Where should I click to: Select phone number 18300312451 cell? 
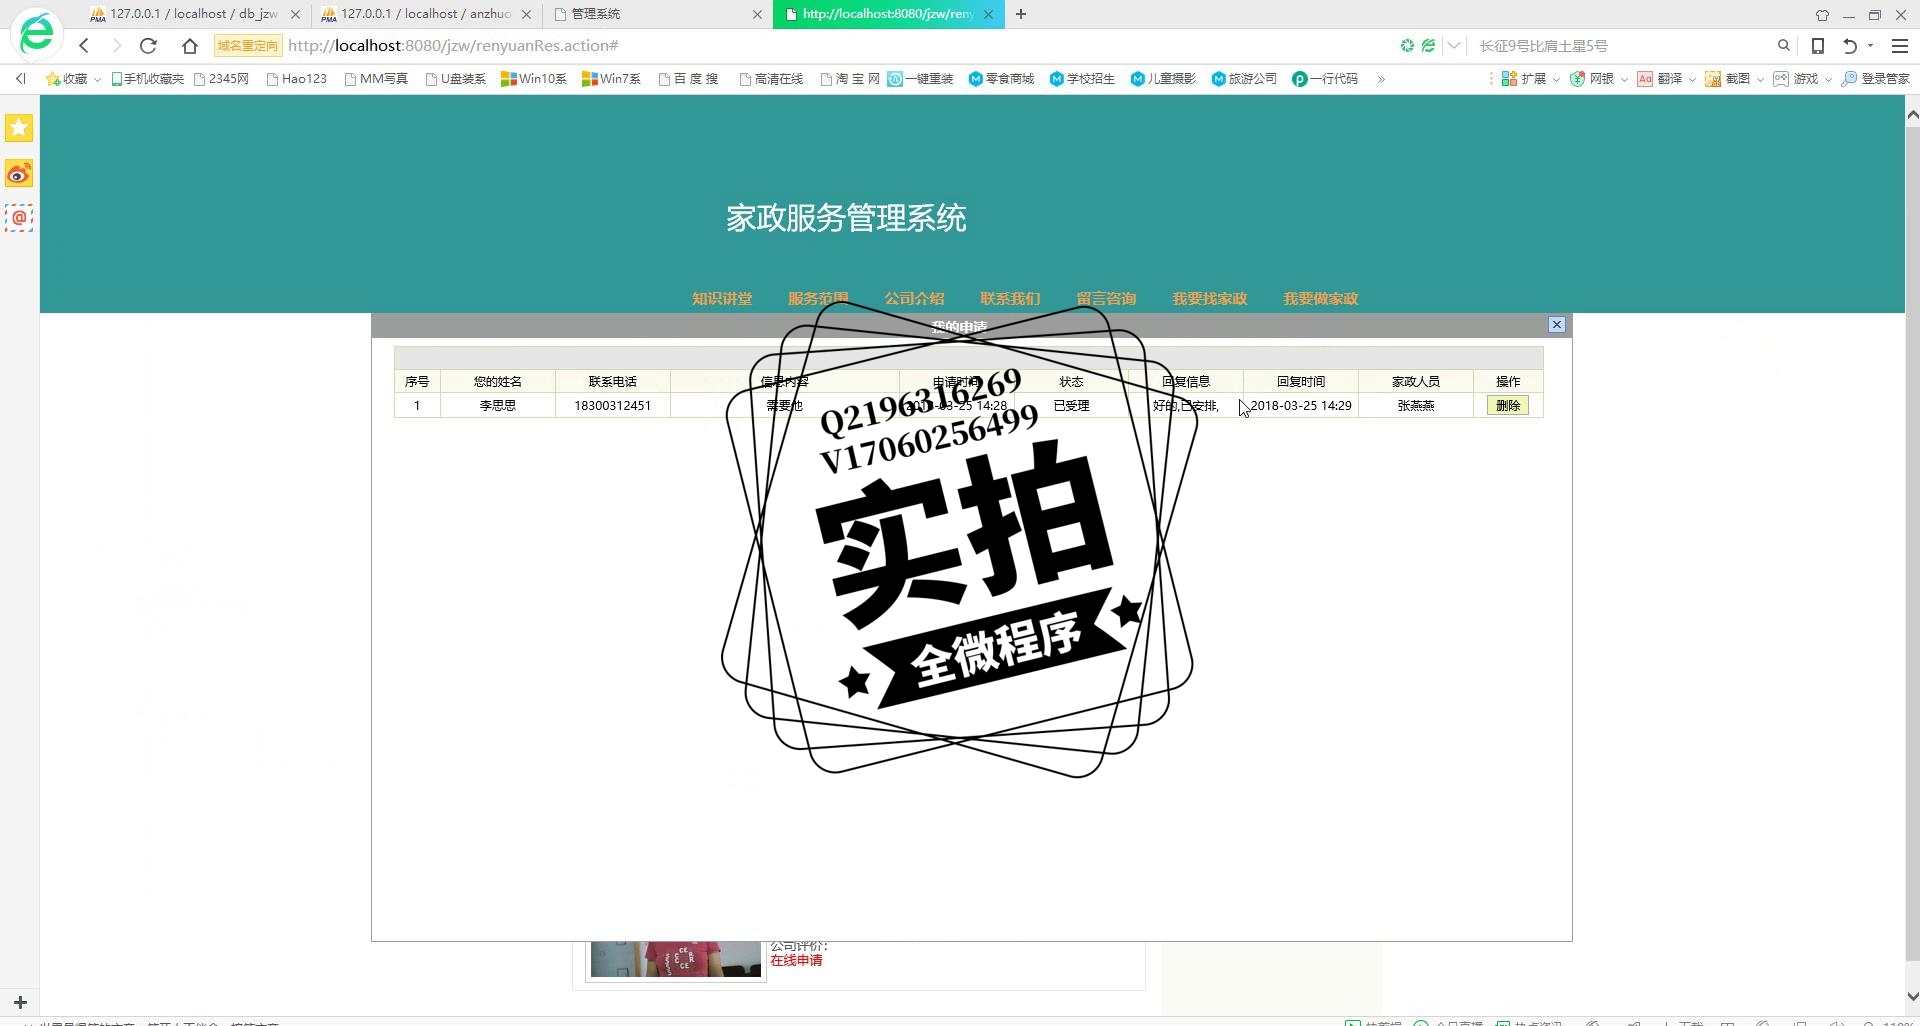[612, 405]
